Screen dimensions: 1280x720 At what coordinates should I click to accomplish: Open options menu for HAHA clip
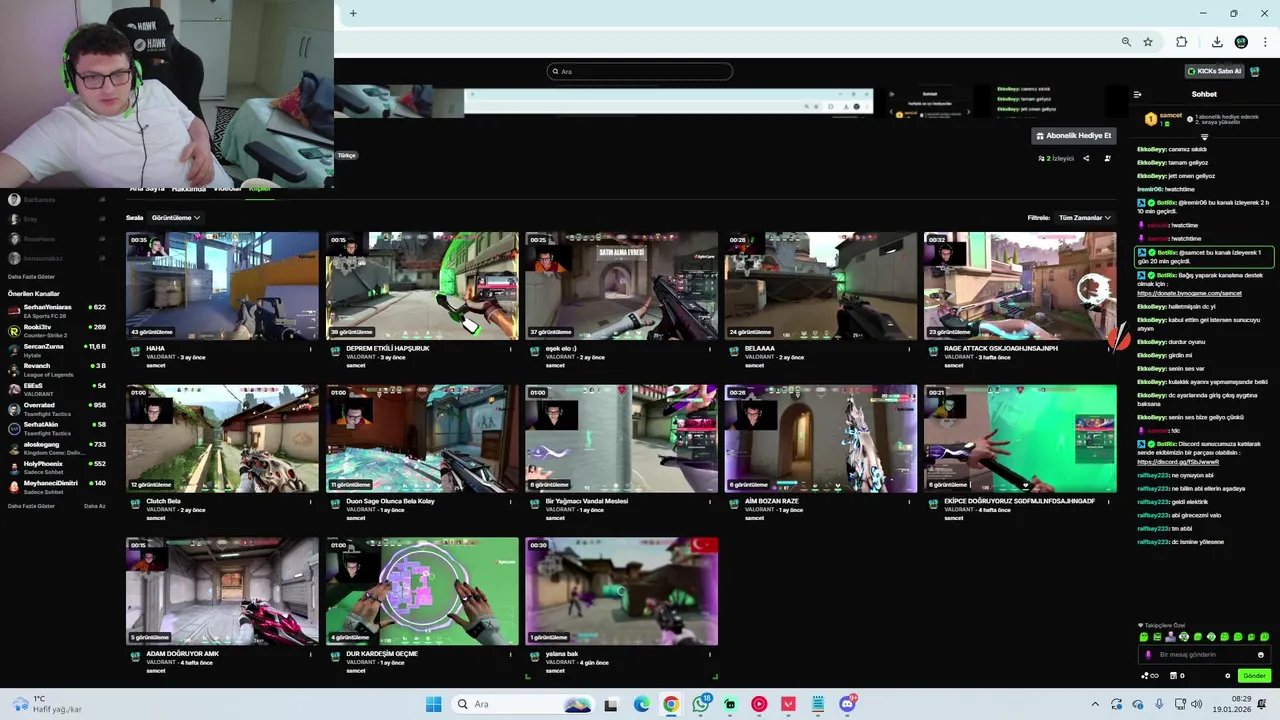click(311, 349)
